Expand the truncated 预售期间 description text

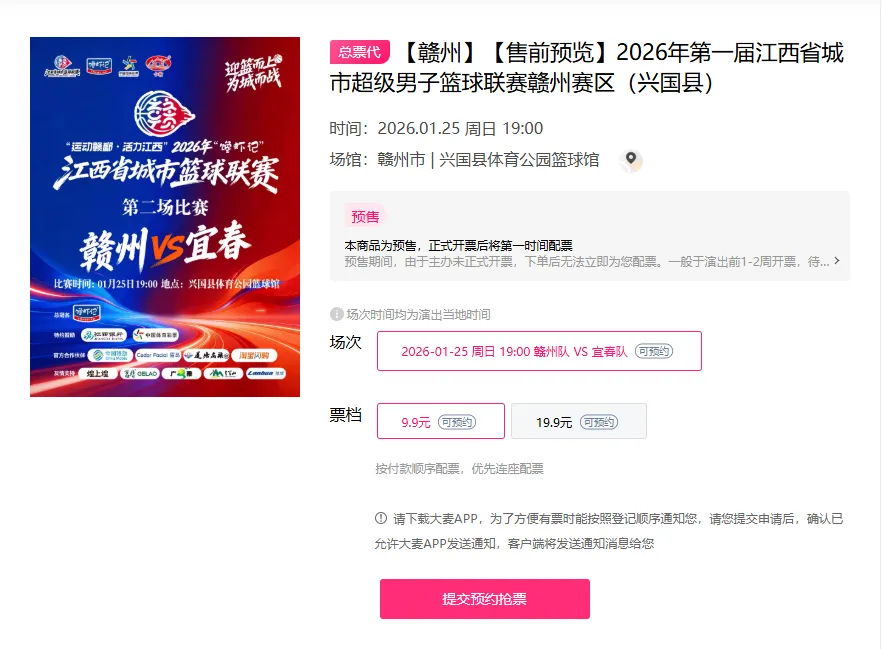click(587, 262)
